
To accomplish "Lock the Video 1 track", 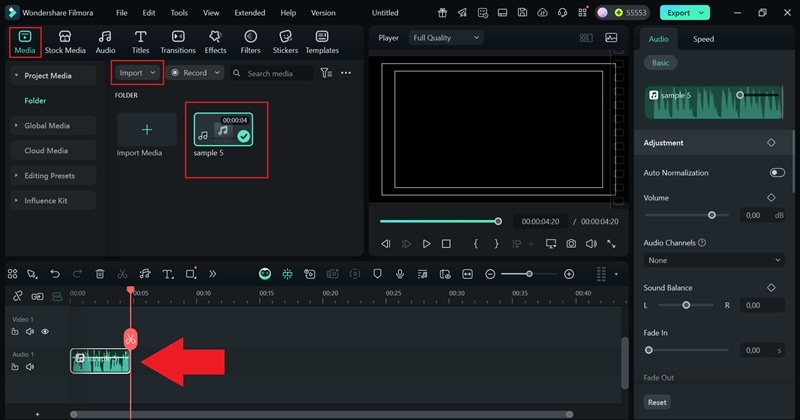I will 15,332.
